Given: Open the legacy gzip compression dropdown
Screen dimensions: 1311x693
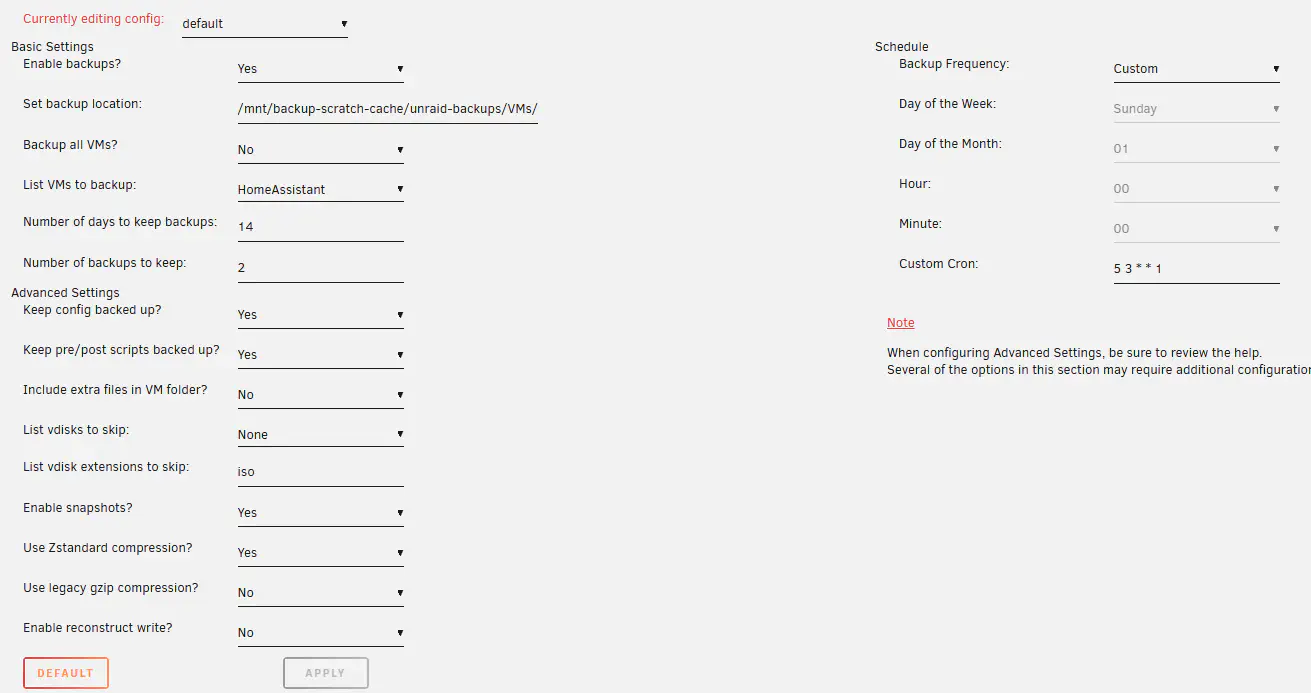Looking at the screenshot, I should pos(320,592).
